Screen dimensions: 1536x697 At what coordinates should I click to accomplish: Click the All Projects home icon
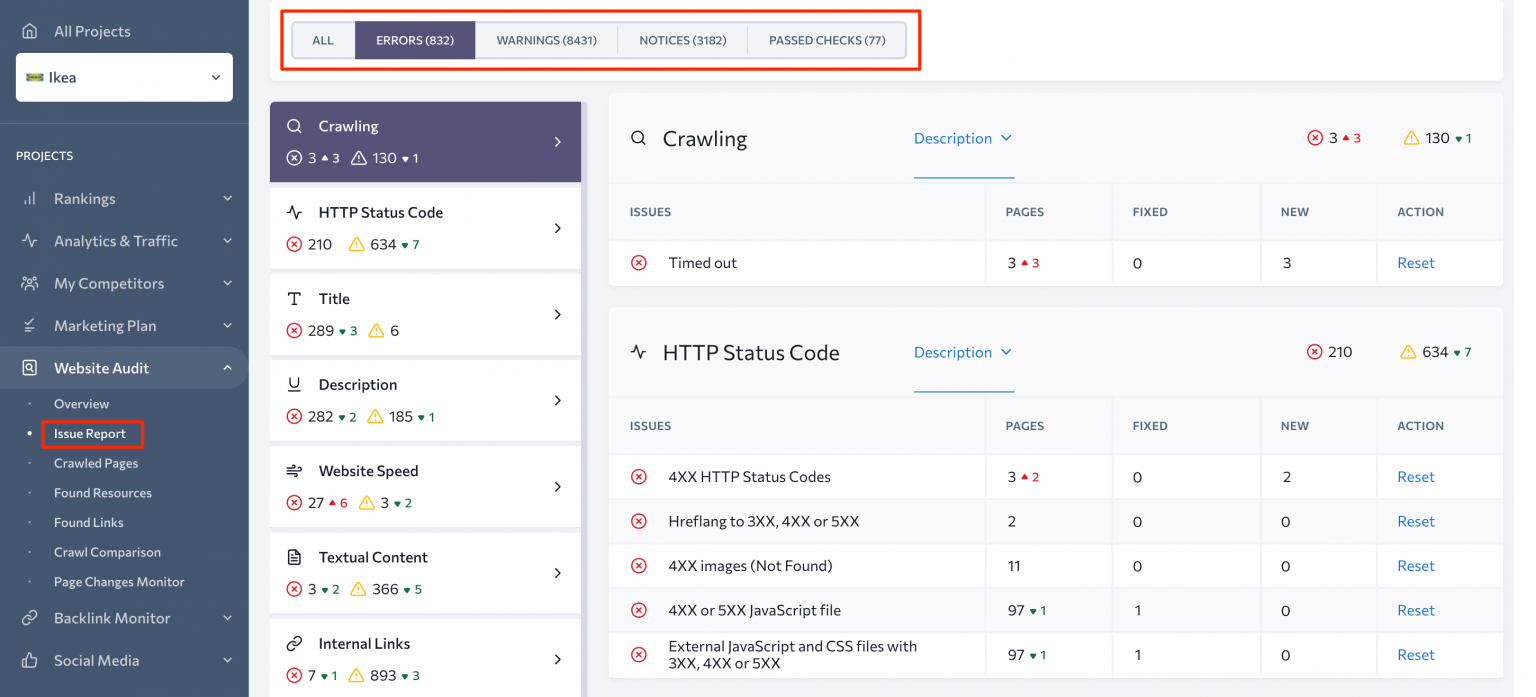[x=30, y=31]
